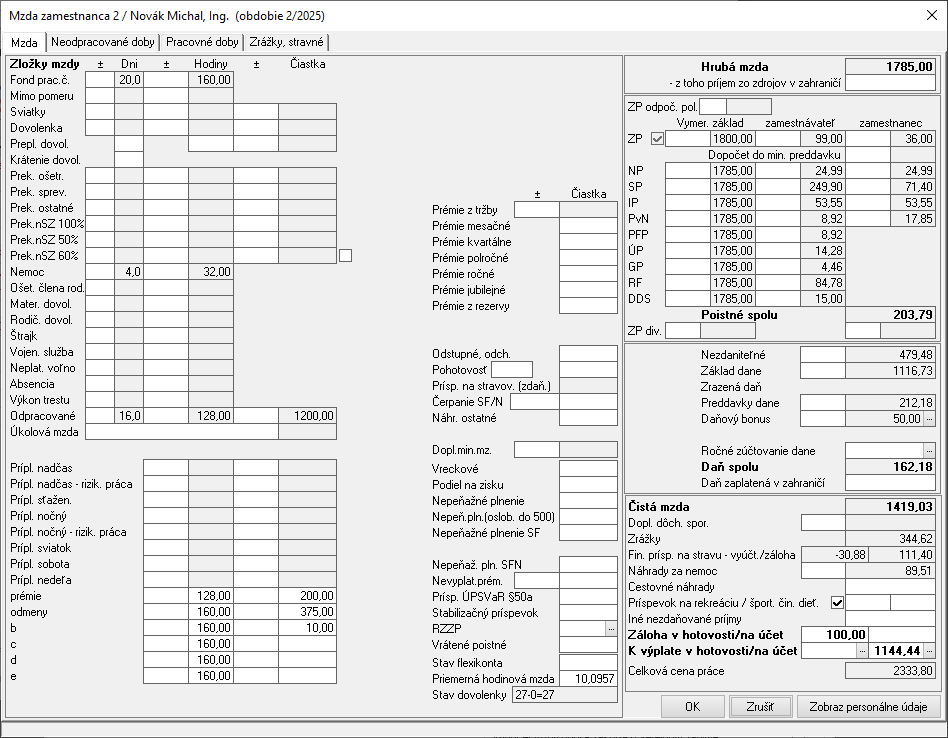Click Zobraz personálne údaje button
948x738 pixels.
click(868, 707)
